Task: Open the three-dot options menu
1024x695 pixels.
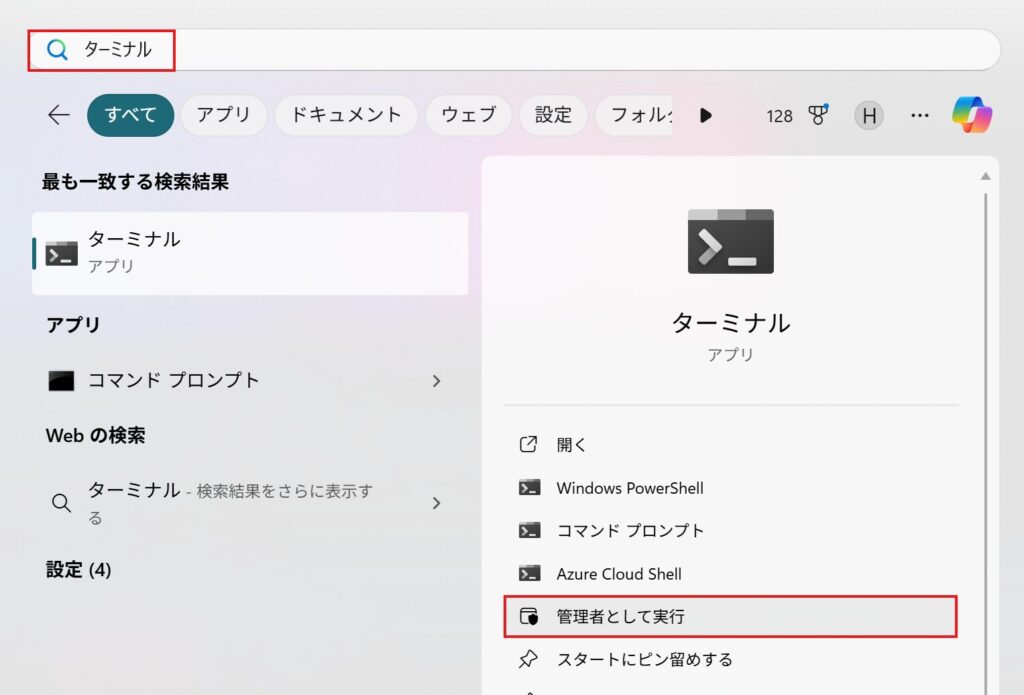Action: point(920,116)
